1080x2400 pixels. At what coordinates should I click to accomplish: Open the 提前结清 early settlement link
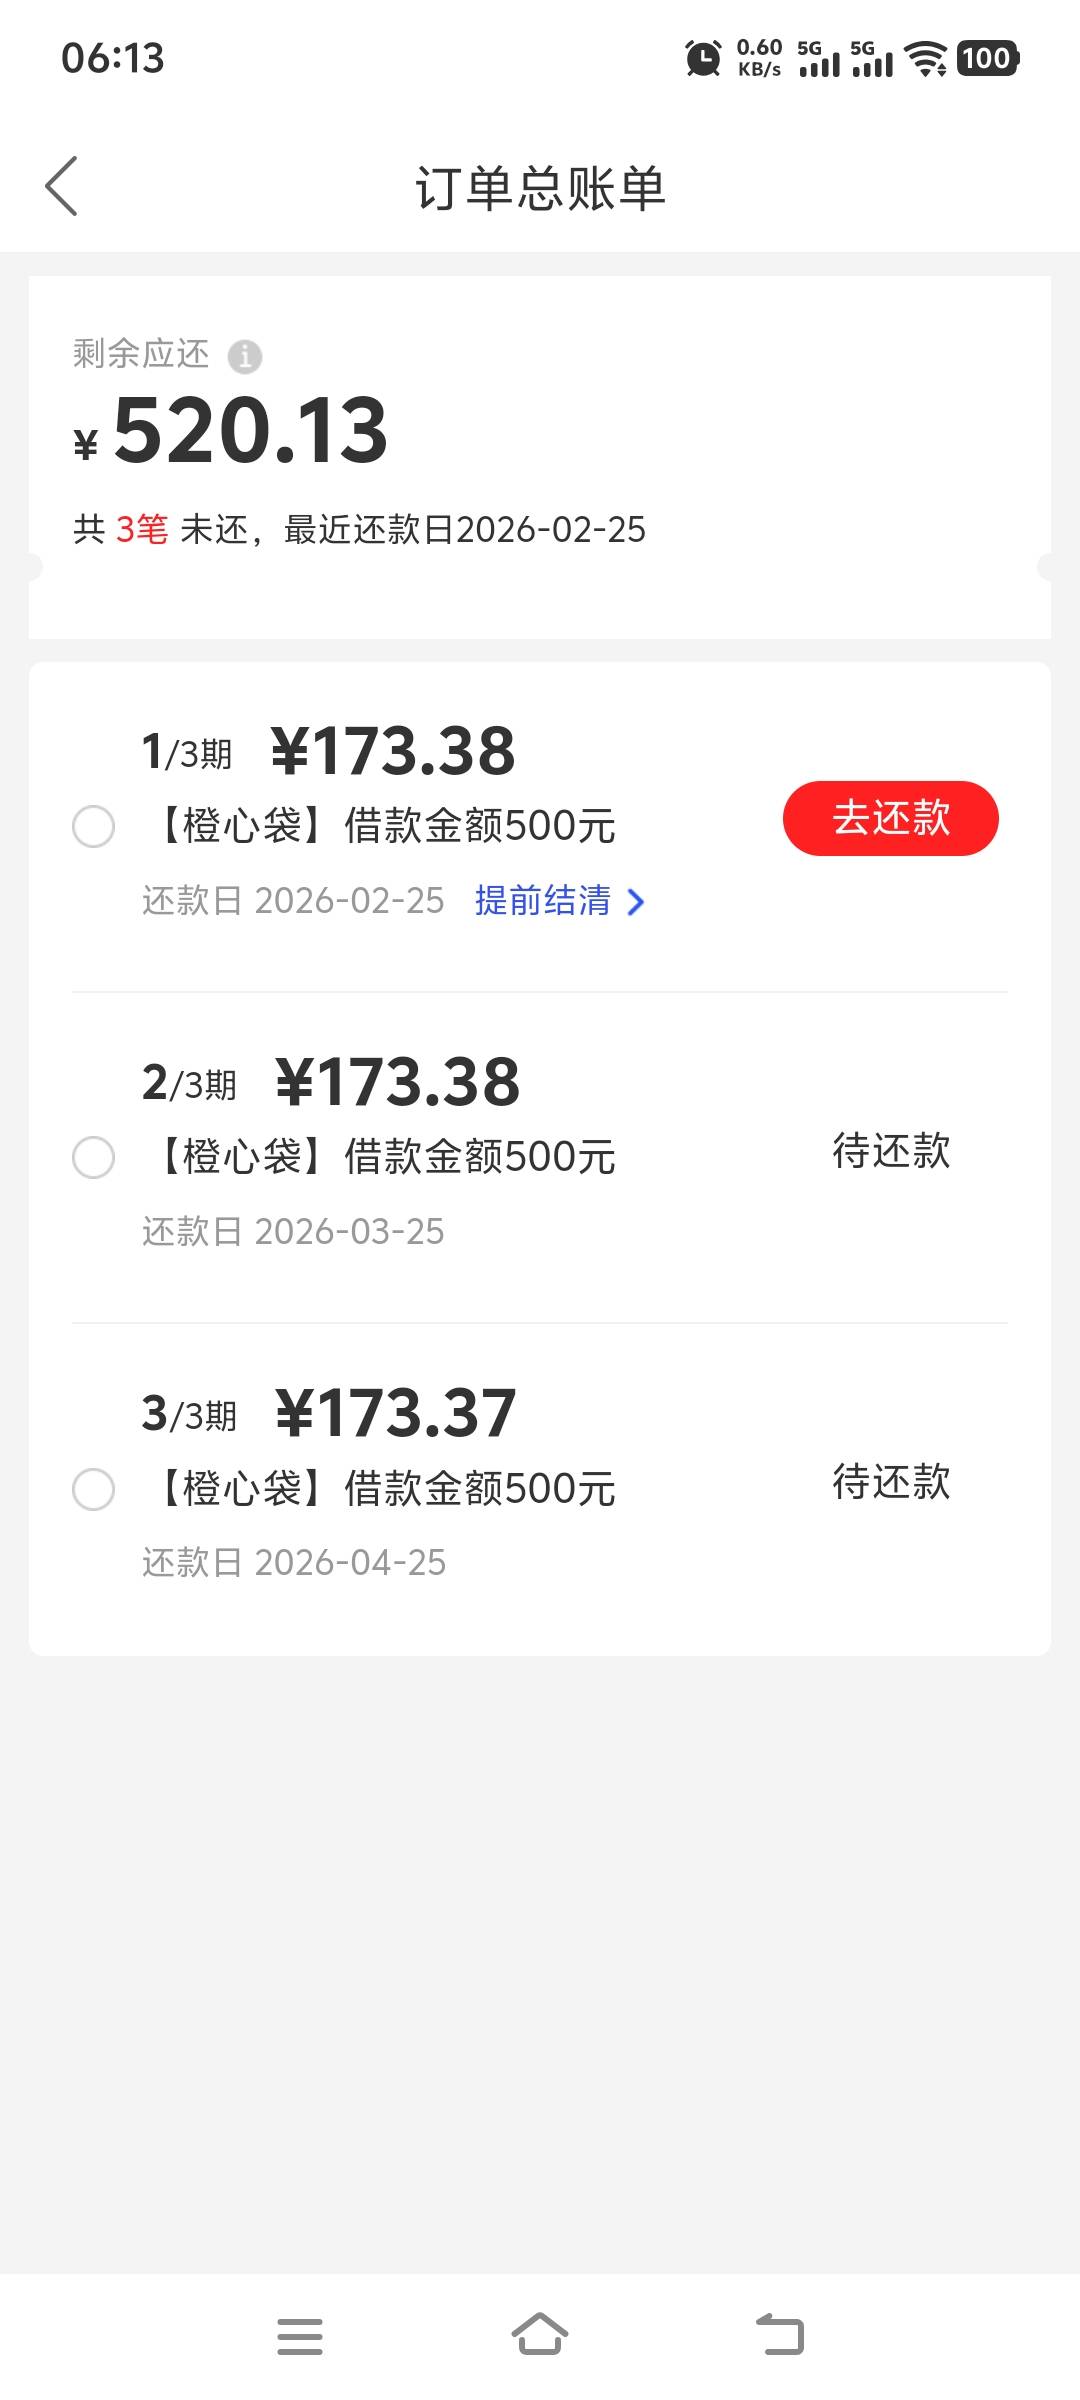click(543, 901)
